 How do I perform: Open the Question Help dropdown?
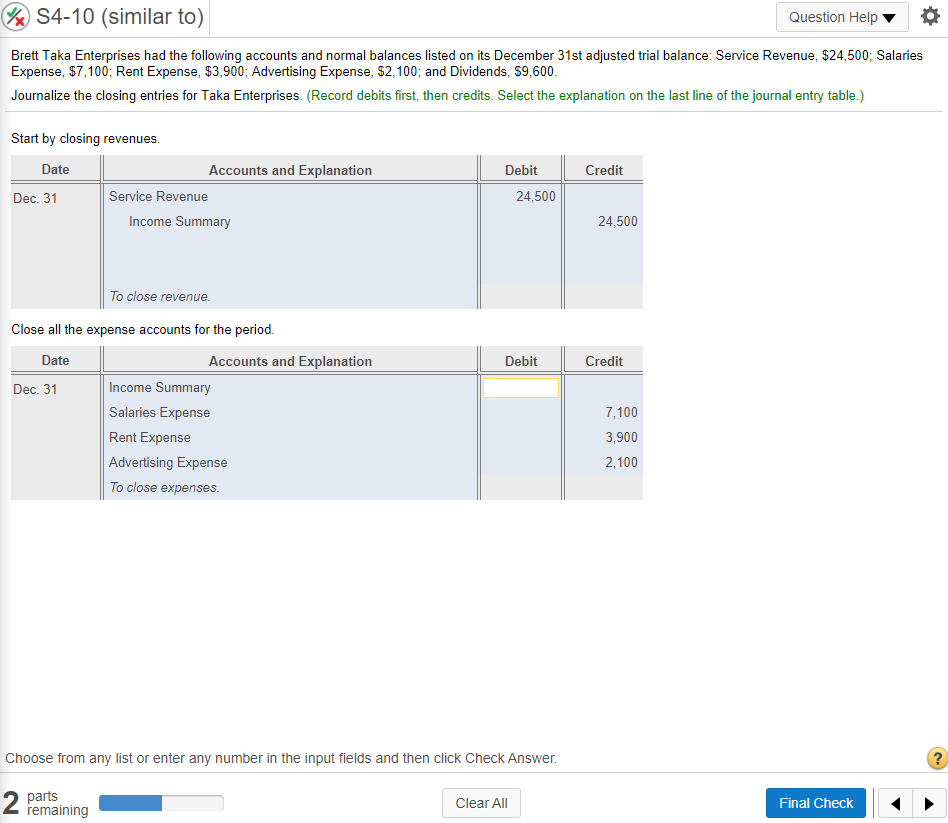(842, 17)
